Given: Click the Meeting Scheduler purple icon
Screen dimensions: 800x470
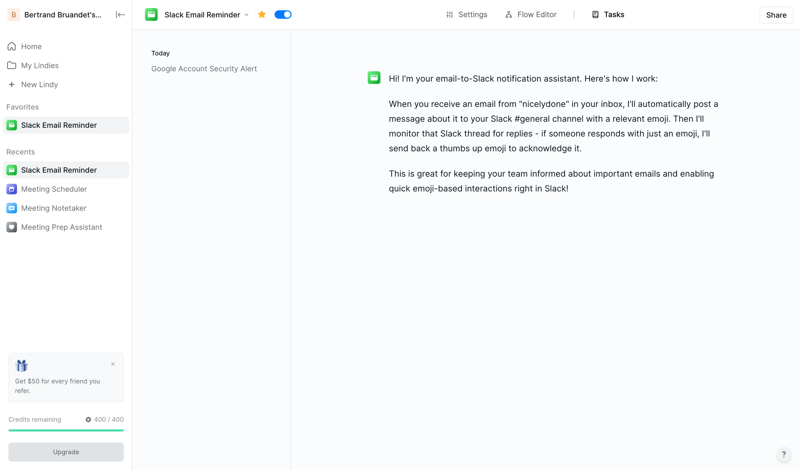Looking at the screenshot, I should tap(11, 189).
